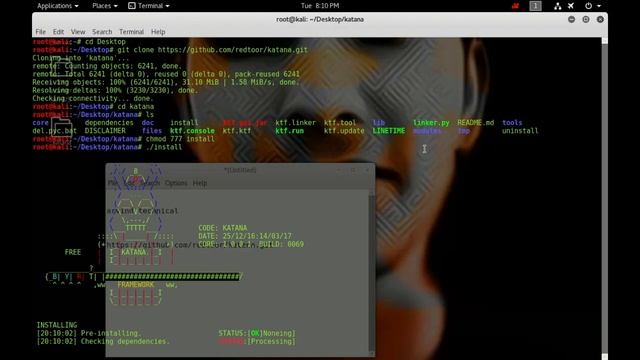The image size is (640, 360).
Task: Click the 'INSTALLING' heading text
Action: [57, 325]
